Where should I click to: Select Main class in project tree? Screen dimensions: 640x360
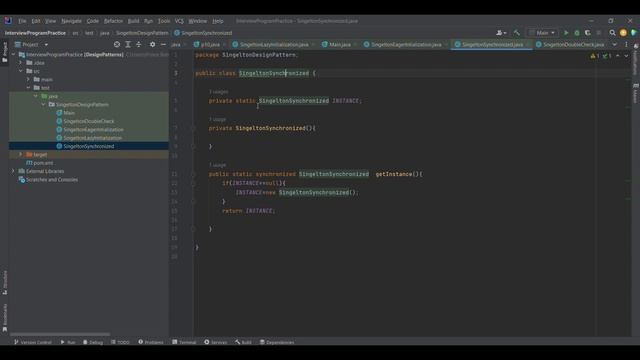[x=69, y=113]
